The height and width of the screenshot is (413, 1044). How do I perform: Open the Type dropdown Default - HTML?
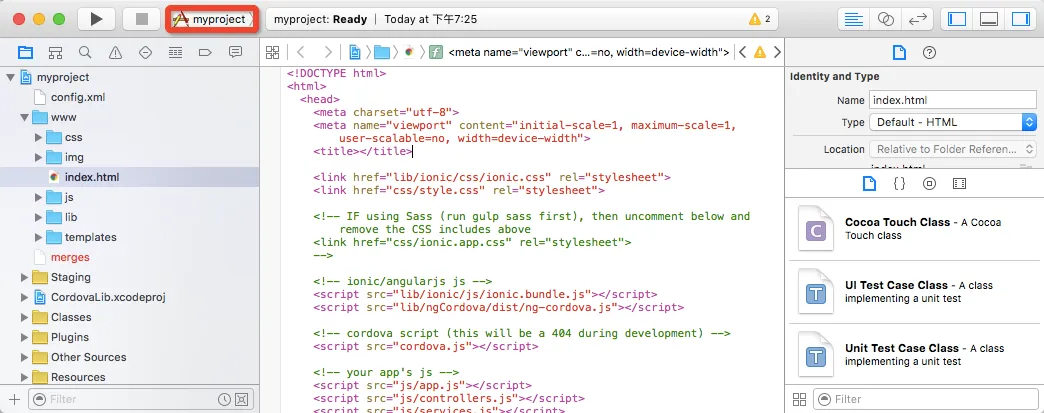tap(953, 122)
